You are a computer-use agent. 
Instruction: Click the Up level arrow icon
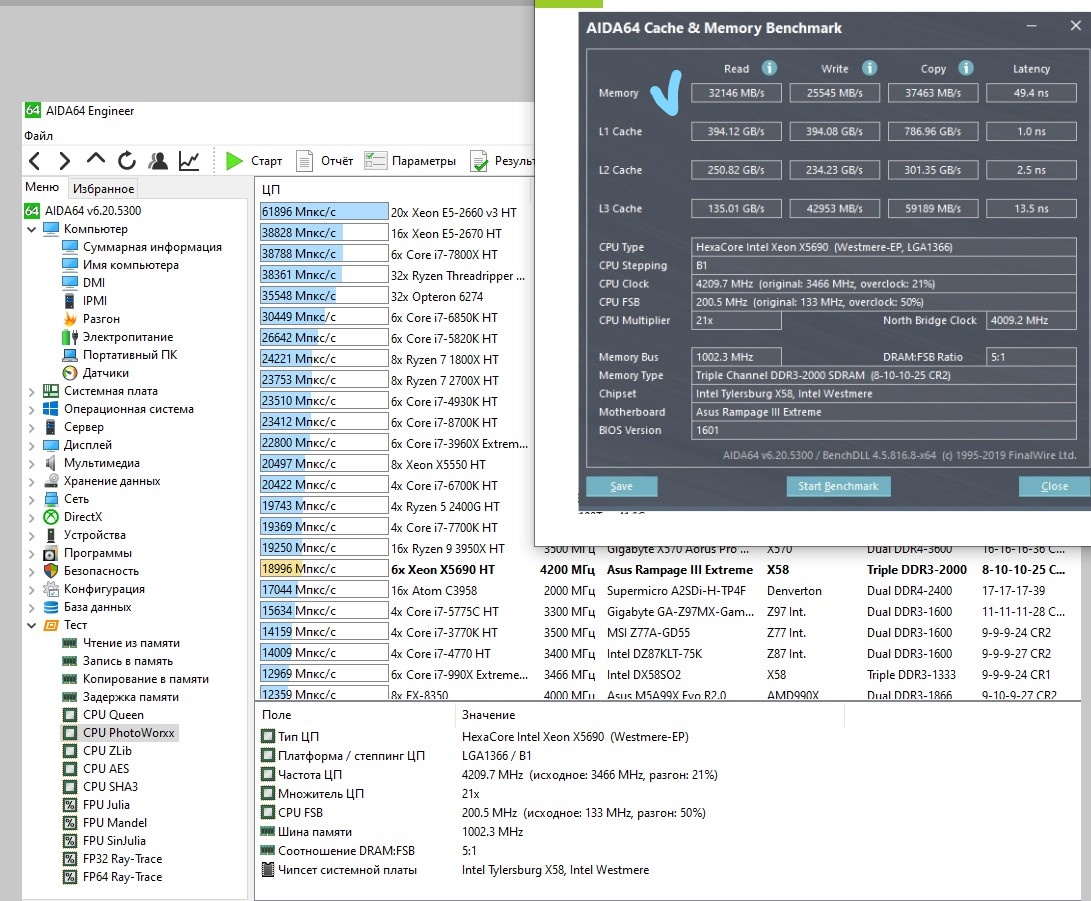(x=95, y=159)
